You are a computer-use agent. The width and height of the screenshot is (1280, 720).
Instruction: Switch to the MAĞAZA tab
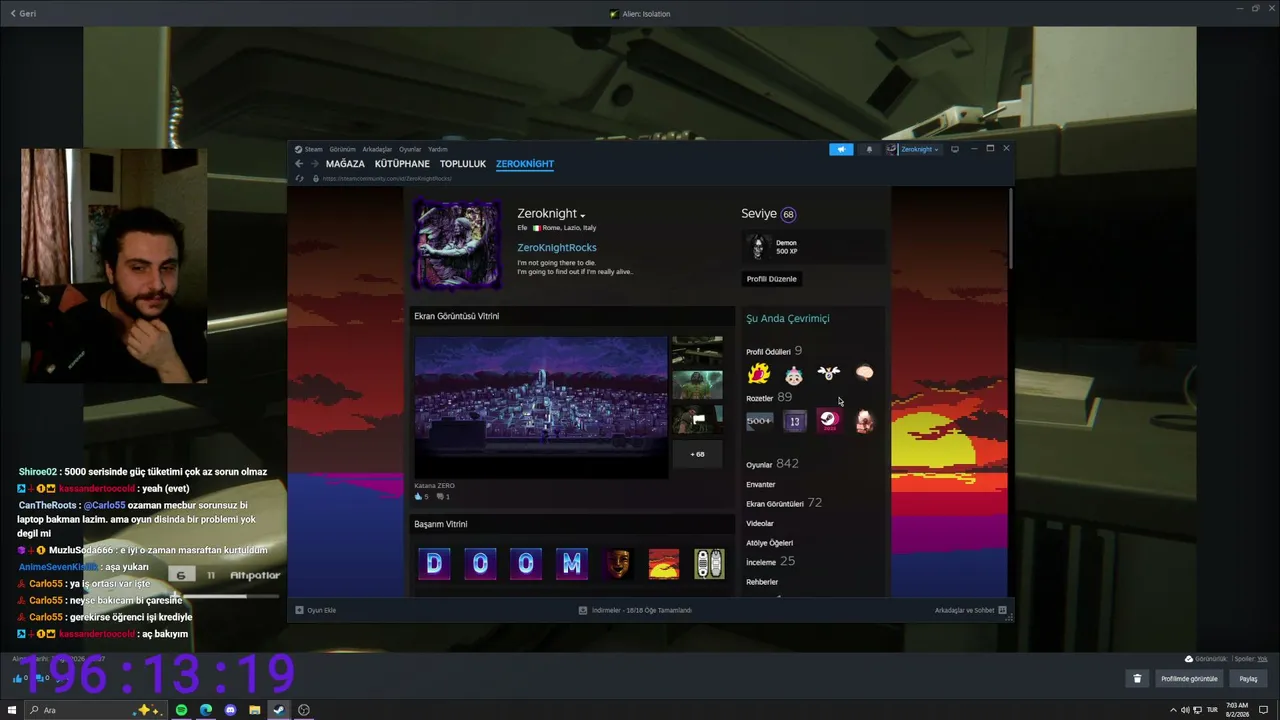tap(345, 164)
